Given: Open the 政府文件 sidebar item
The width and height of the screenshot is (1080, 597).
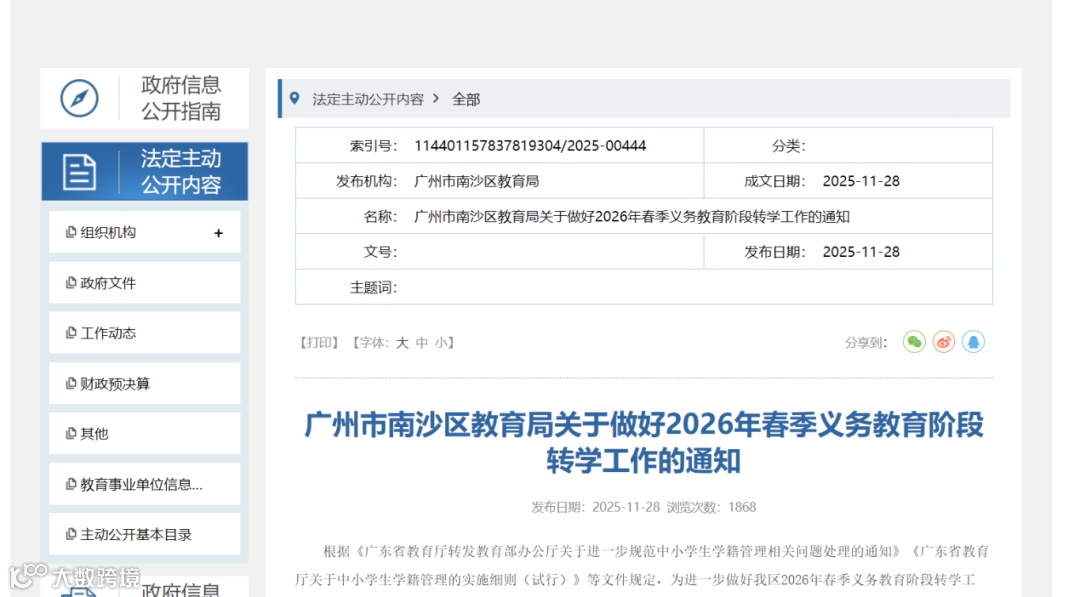Looking at the screenshot, I should [x=145, y=283].
